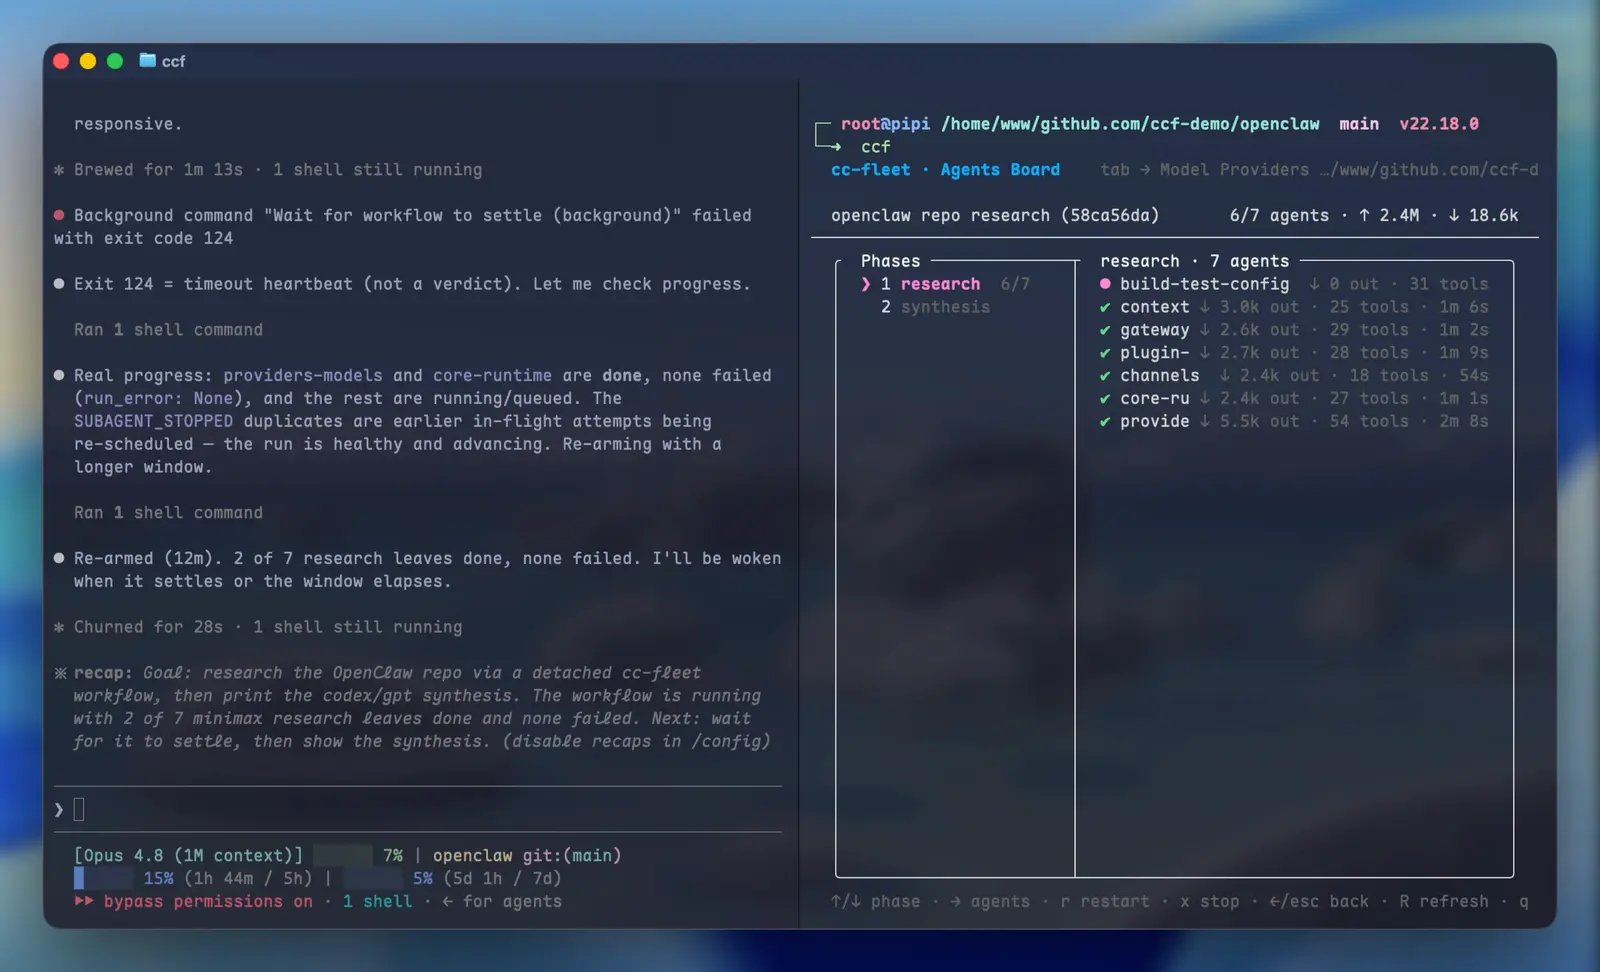The height and width of the screenshot is (972, 1600).
Task: Click the prompt chevron beside the input cursor
Action: tap(59, 810)
